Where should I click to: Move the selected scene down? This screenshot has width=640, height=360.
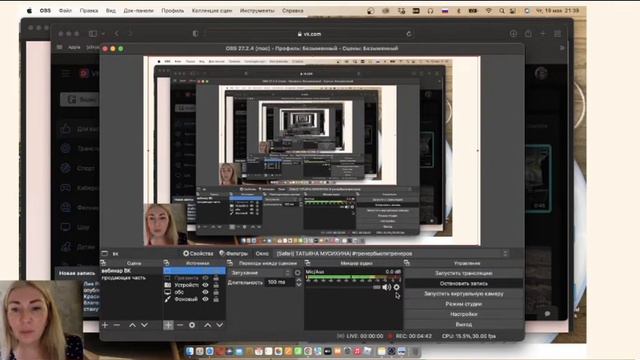pyautogui.click(x=144, y=325)
